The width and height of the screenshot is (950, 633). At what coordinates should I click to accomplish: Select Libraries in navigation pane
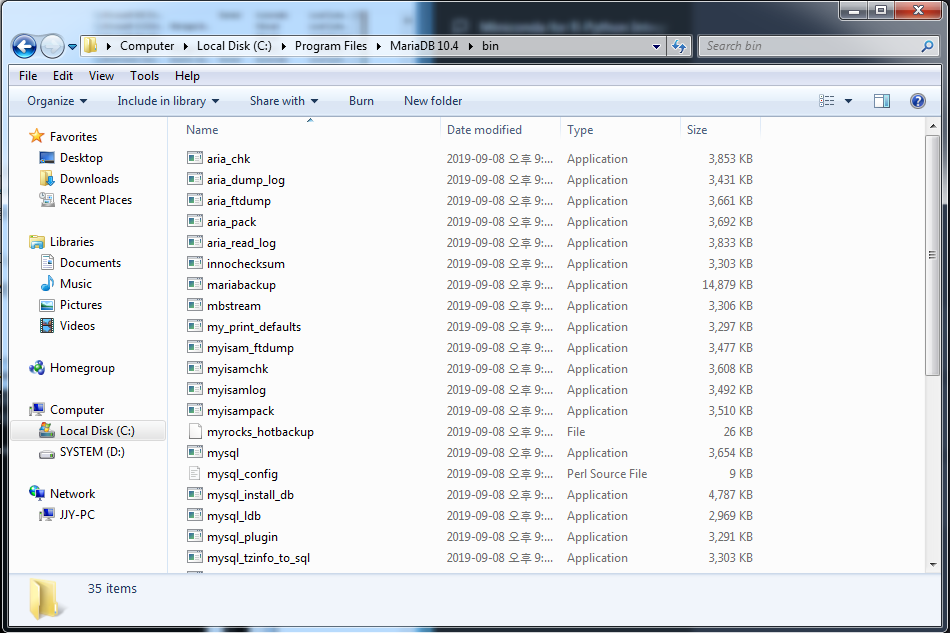[x=71, y=242]
